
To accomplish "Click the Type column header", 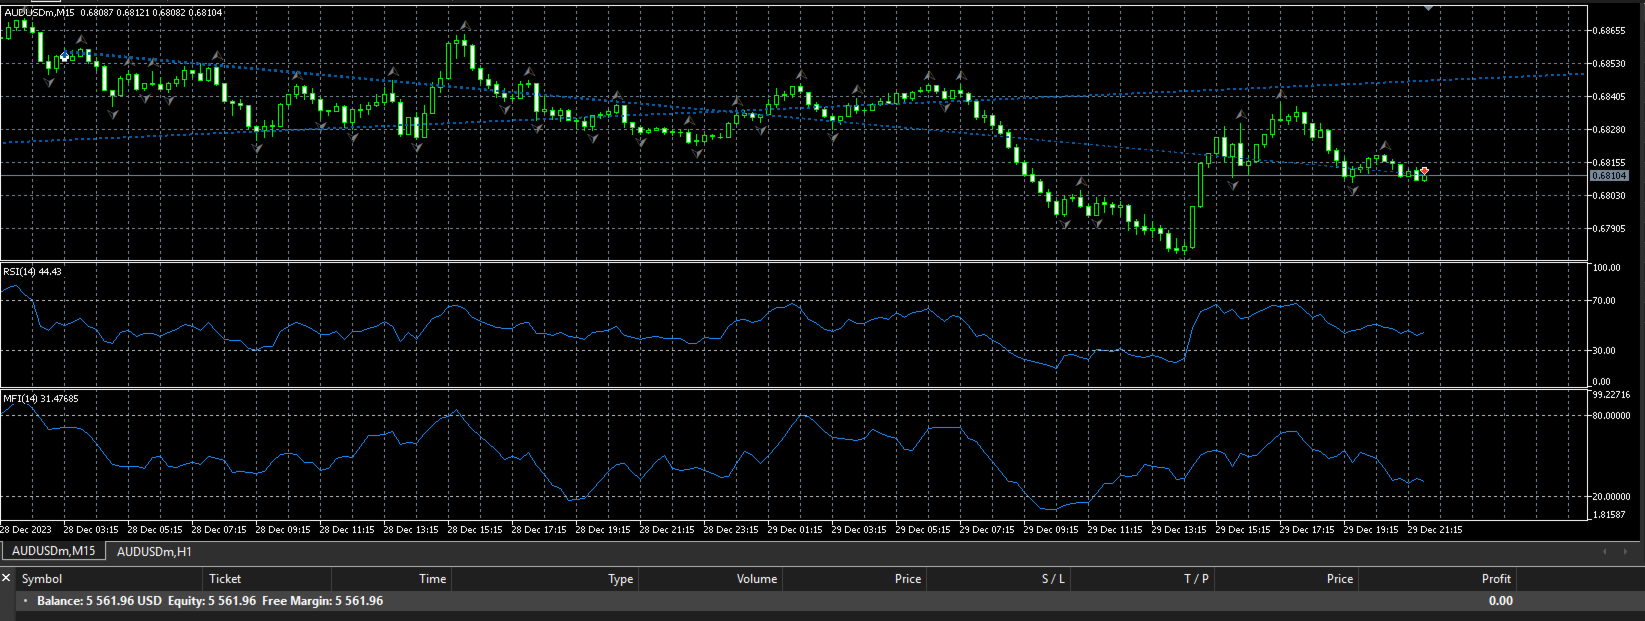I will coord(620,579).
